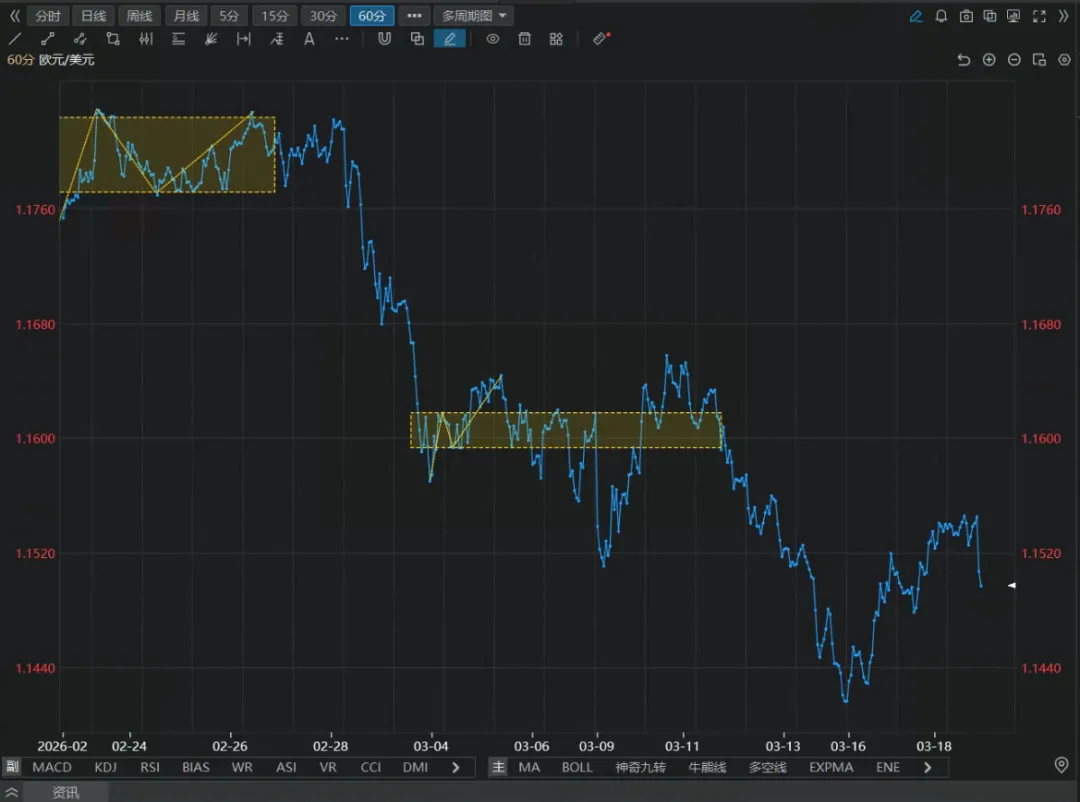This screenshot has height=802, width=1080.
Task: Add the BIAS sub-indicator
Action: coord(196,767)
